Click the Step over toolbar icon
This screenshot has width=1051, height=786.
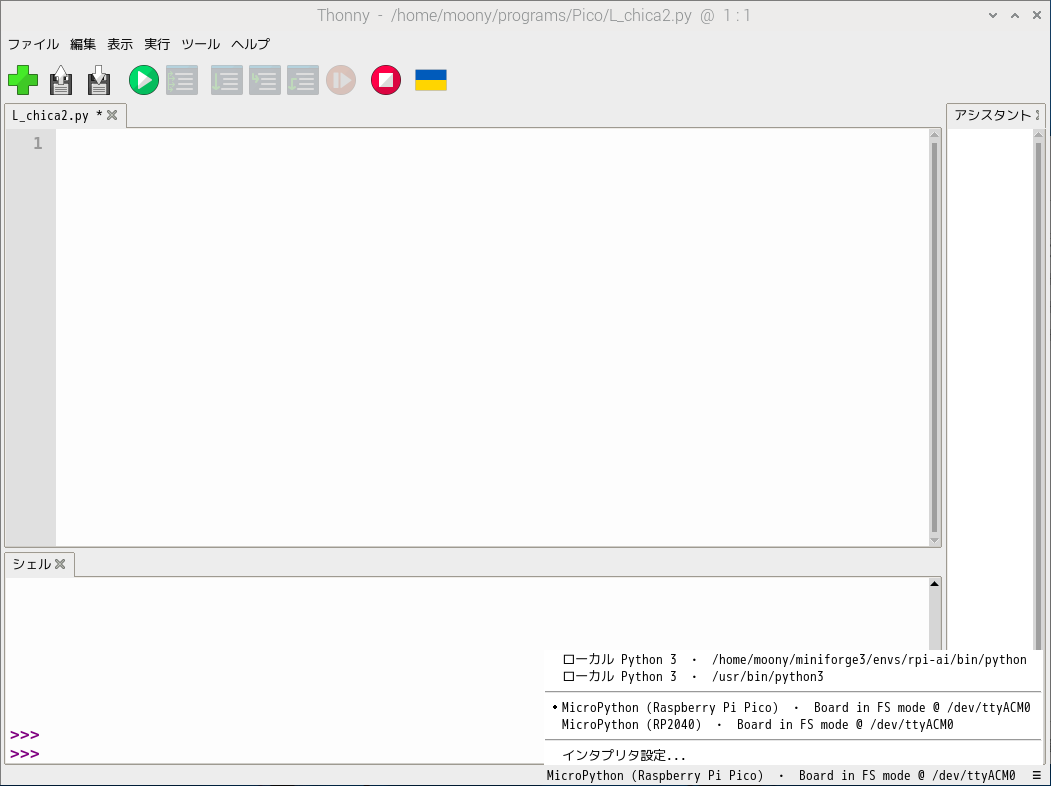click(227, 80)
